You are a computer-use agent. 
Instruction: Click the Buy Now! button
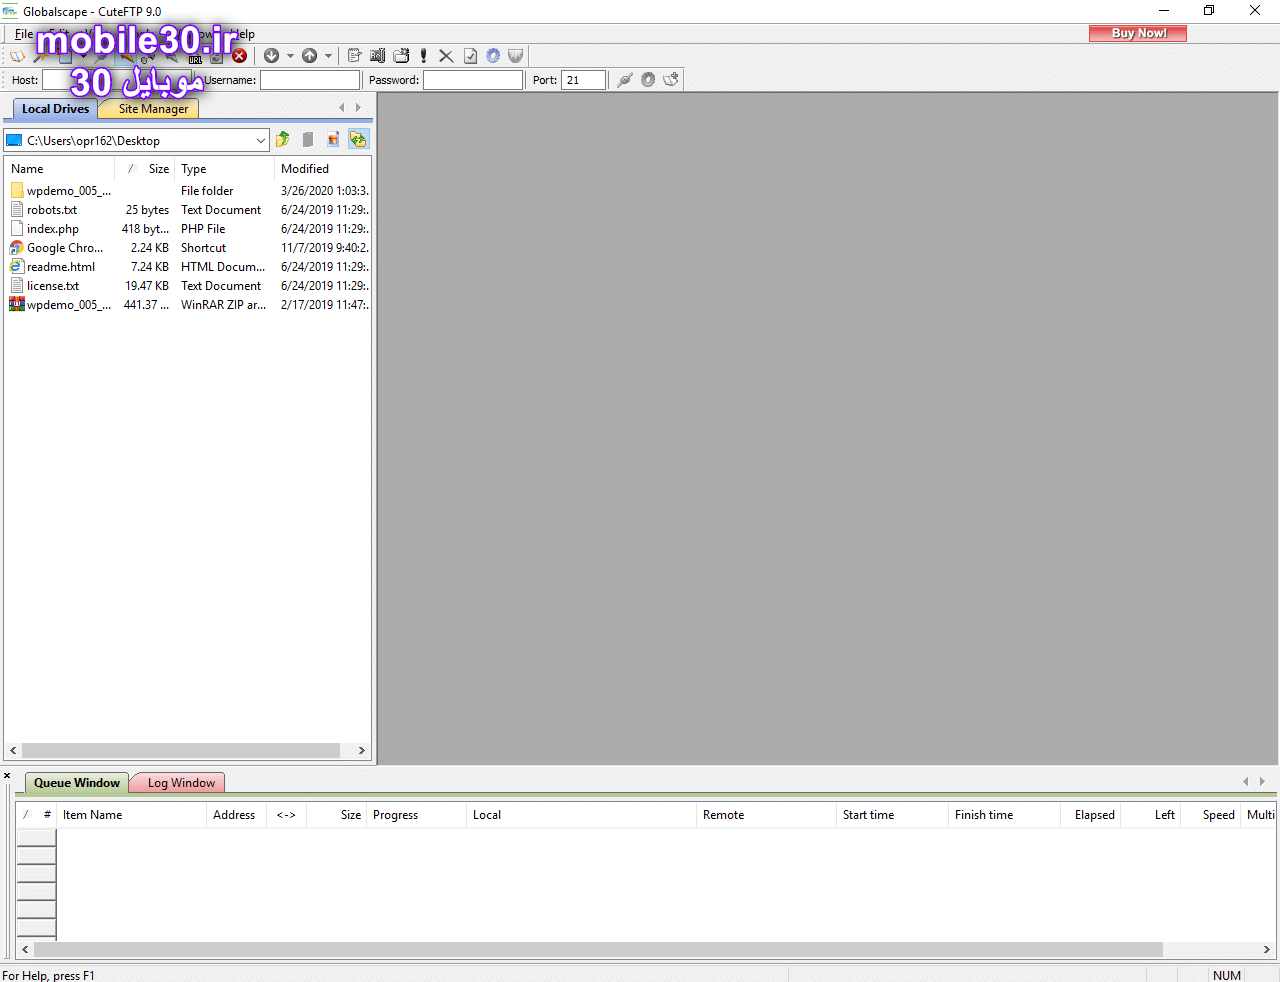point(1138,33)
